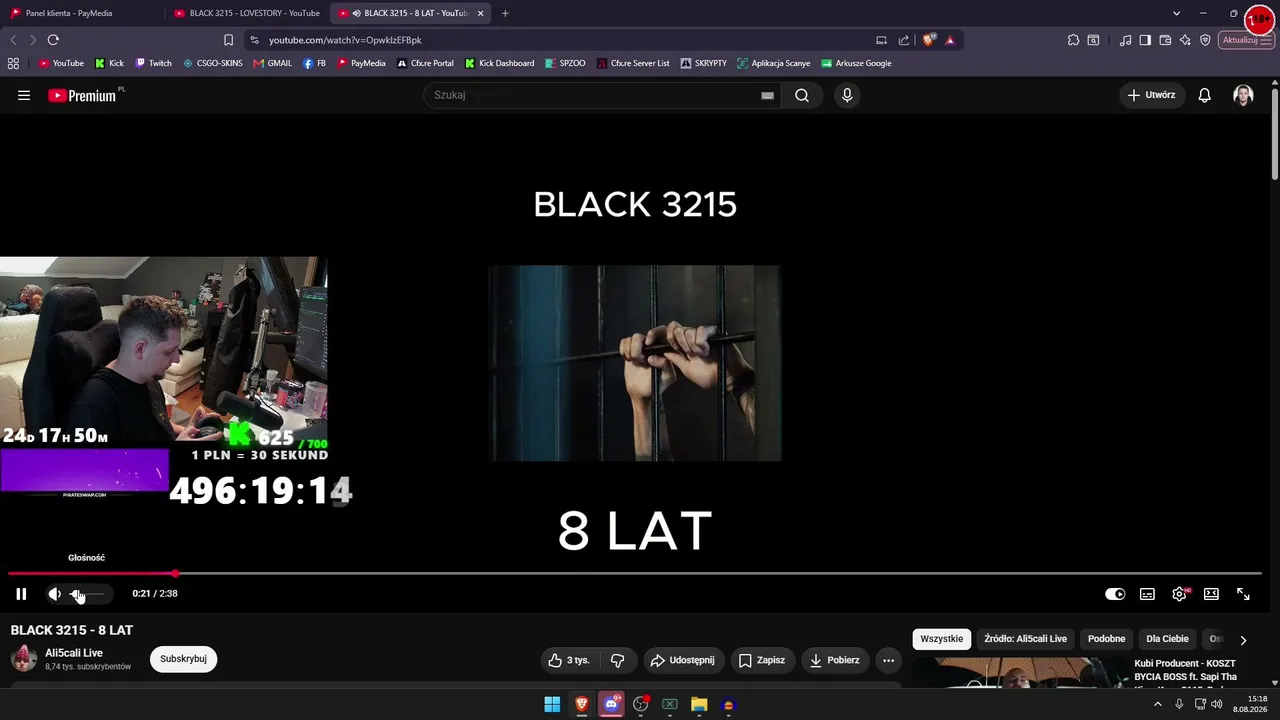Click the Subskrybuj button
The height and width of the screenshot is (720, 1280).
click(183, 659)
